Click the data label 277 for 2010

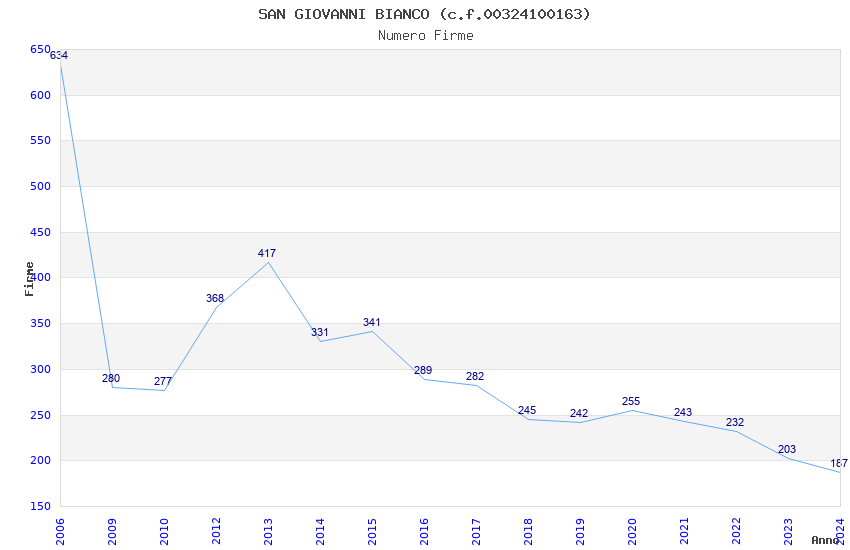pos(163,381)
